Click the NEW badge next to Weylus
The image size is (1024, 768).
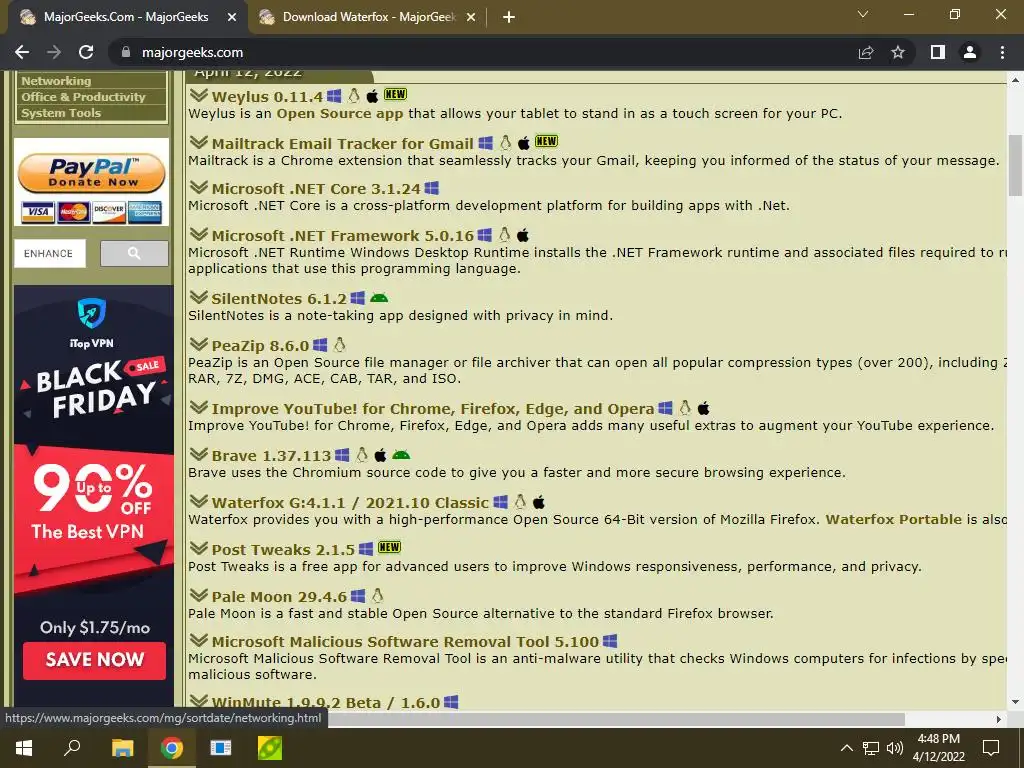pos(395,94)
